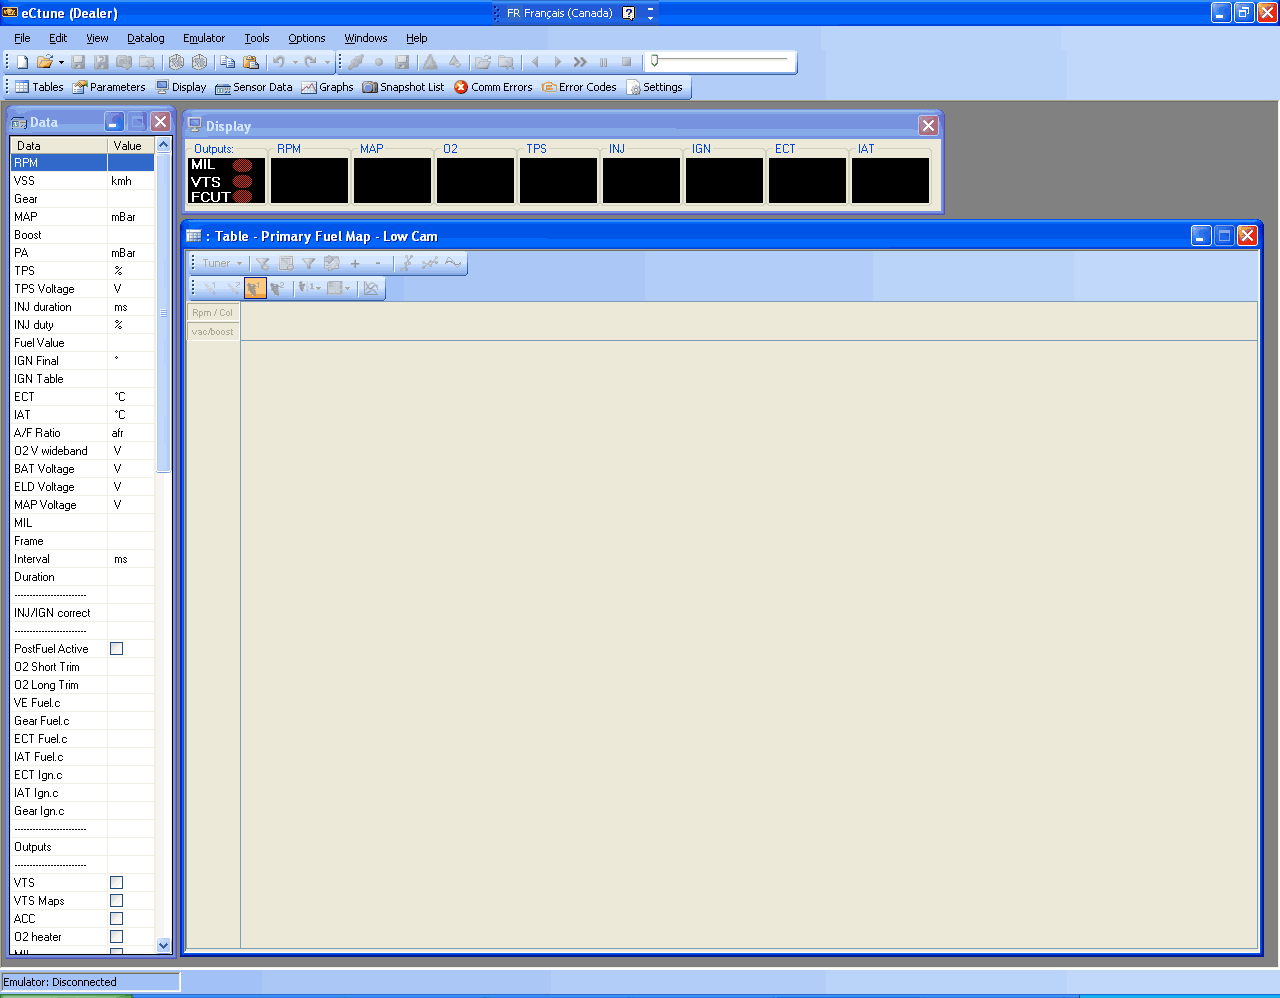Click the record dot datalog icon
1280x998 pixels.
pyautogui.click(x=379, y=62)
